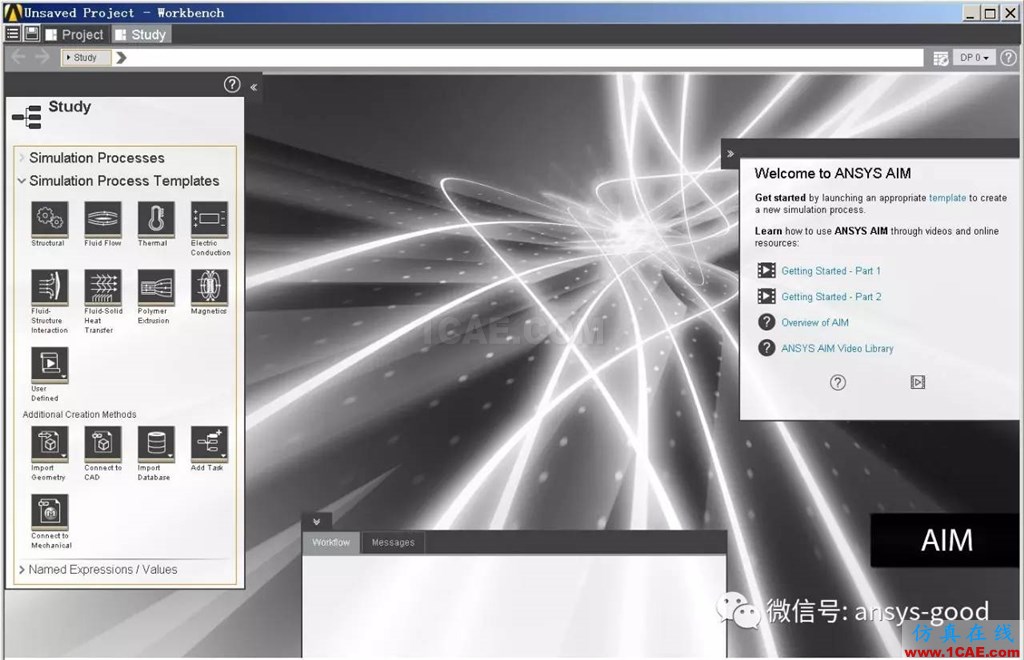Image resolution: width=1024 pixels, height=660 pixels.
Task: Click the Import Geometry icon
Action: (x=49, y=443)
